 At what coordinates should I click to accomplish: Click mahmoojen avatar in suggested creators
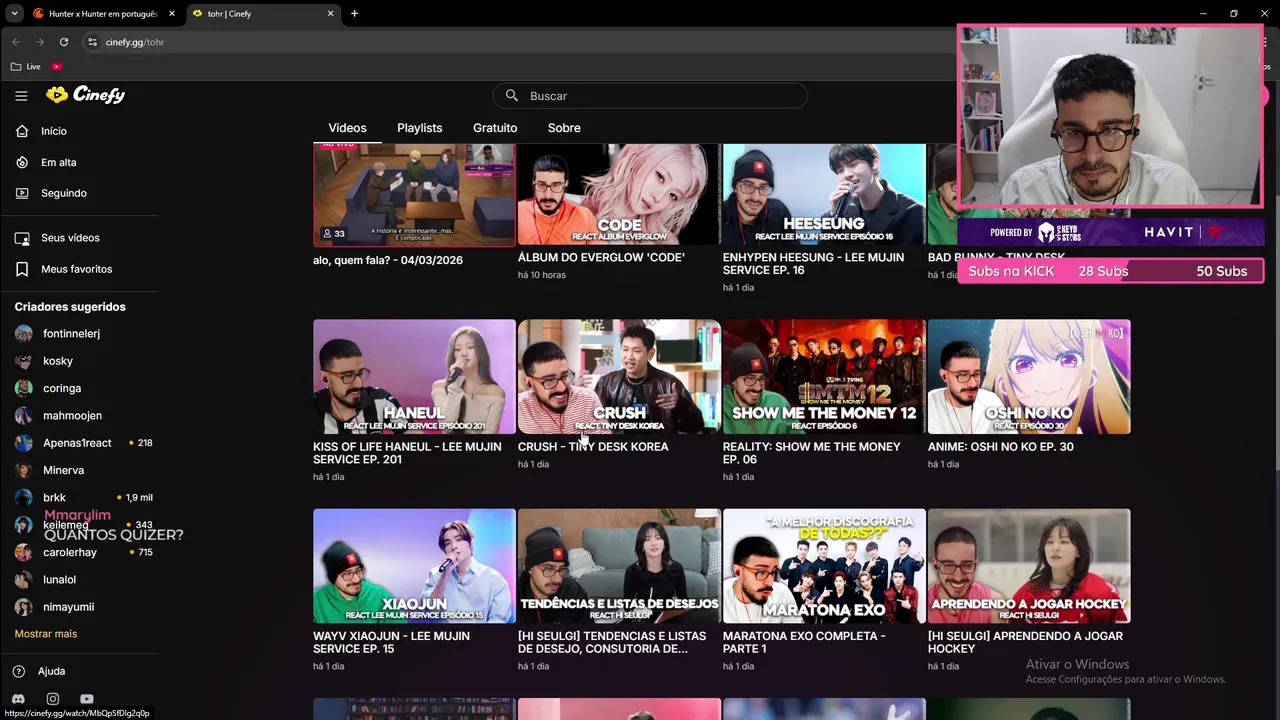coord(23,416)
